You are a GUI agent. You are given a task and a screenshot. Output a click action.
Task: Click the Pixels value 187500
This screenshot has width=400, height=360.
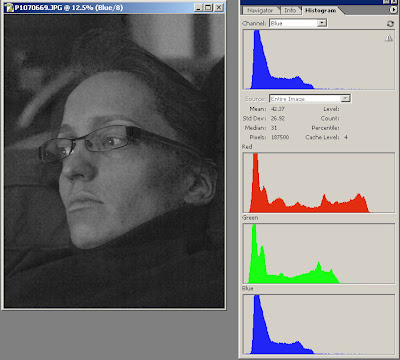280,137
